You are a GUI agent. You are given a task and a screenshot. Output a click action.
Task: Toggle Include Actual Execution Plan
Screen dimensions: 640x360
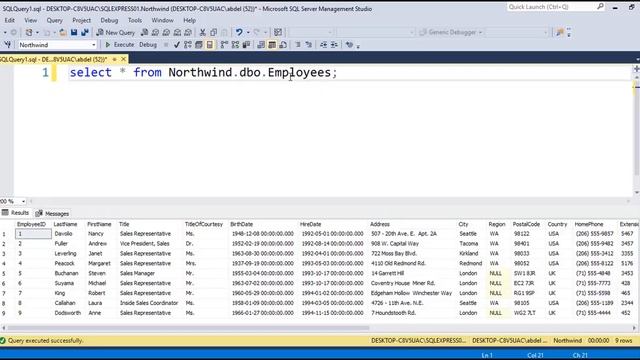point(224,45)
